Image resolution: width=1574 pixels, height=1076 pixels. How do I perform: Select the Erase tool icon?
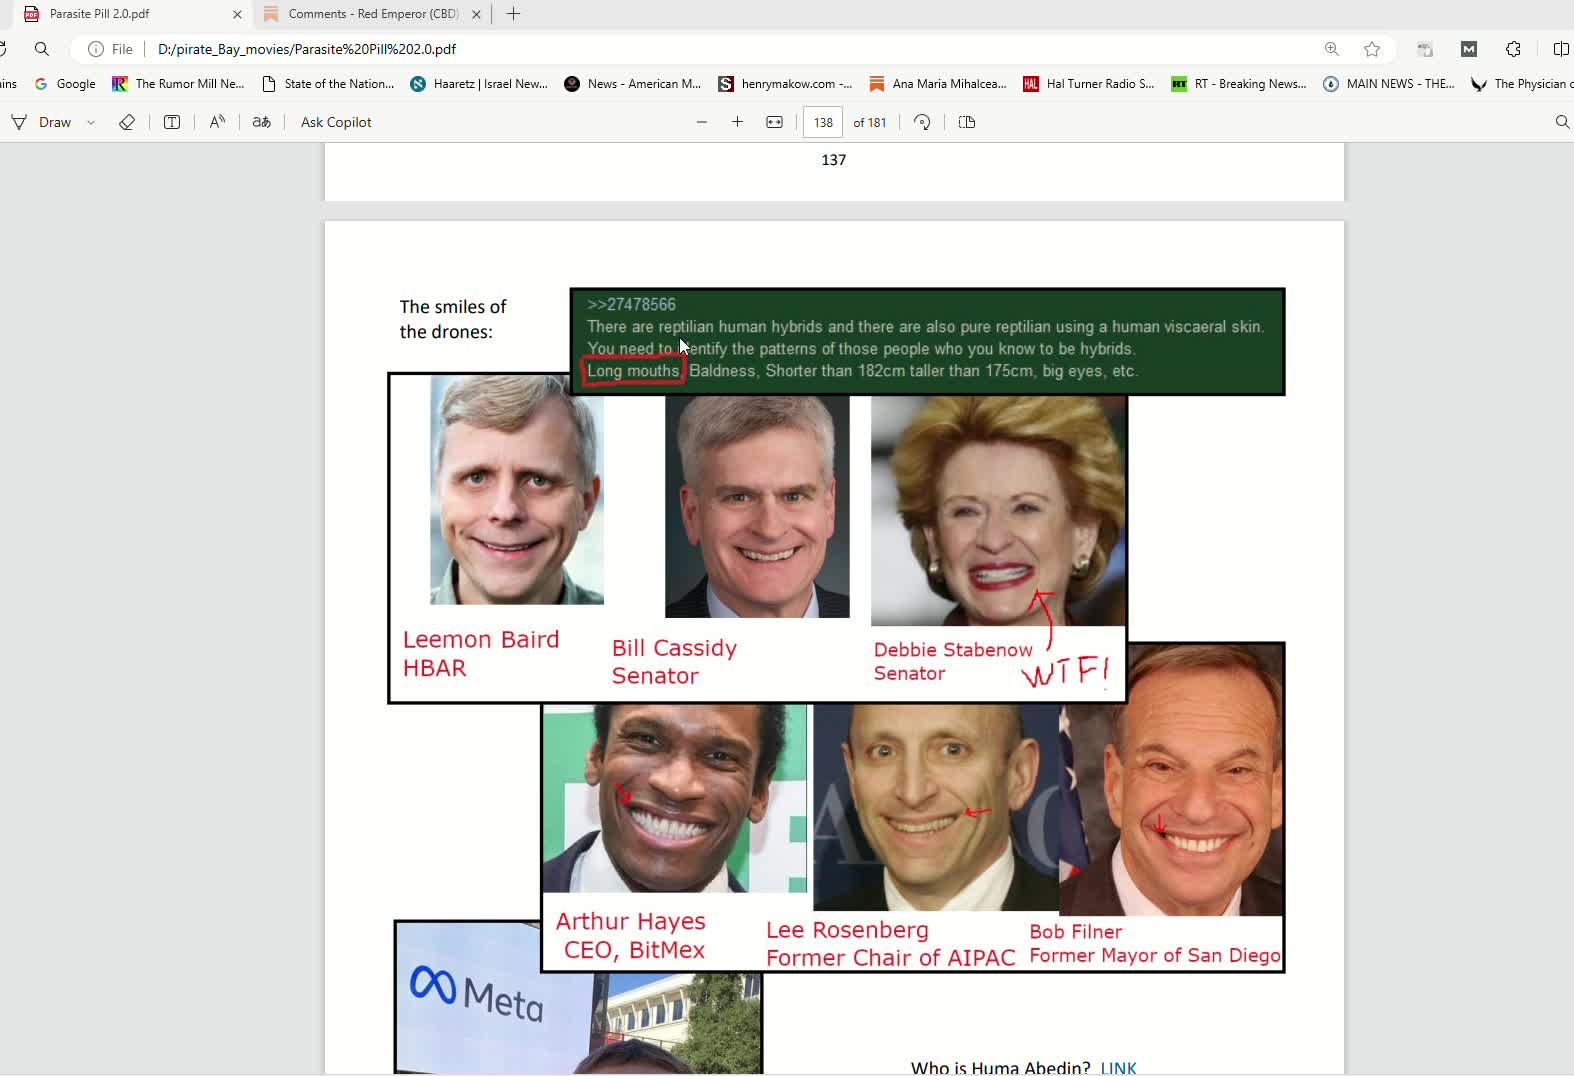(127, 122)
